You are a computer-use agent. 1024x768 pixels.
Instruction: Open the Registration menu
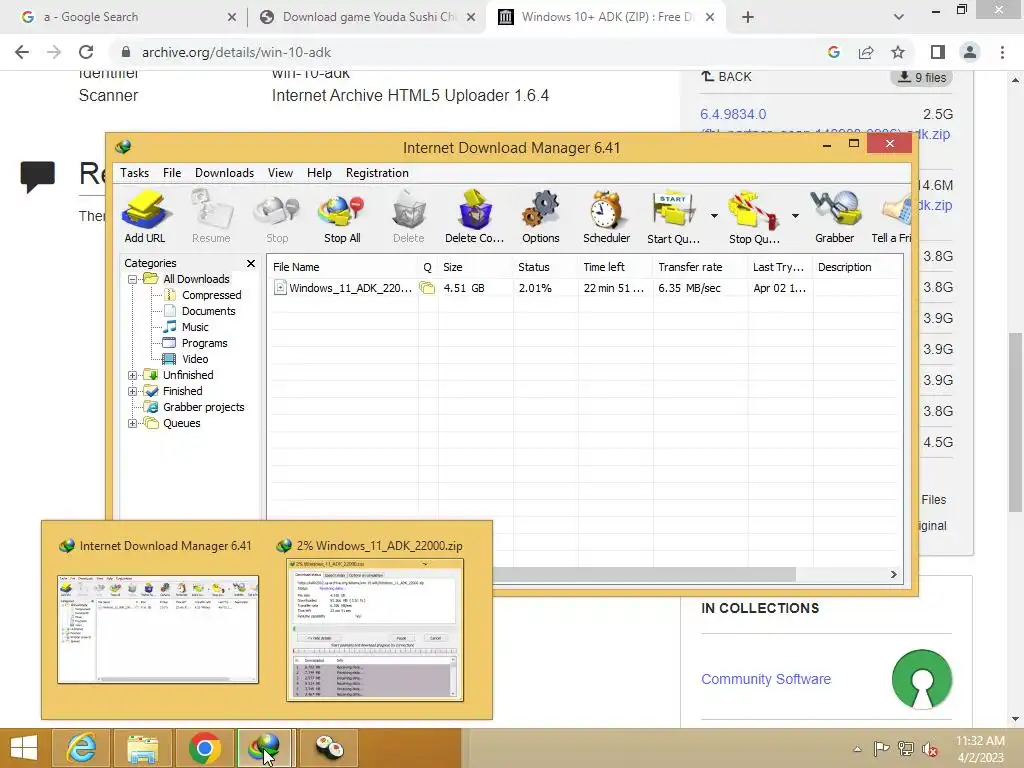(377, 173)
